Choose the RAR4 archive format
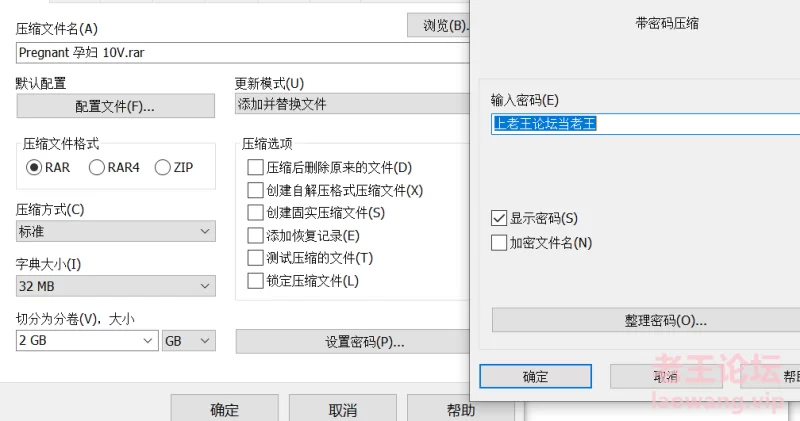This screenshot has height=421, width=800. pyautogui.click(x=97, y=168)
